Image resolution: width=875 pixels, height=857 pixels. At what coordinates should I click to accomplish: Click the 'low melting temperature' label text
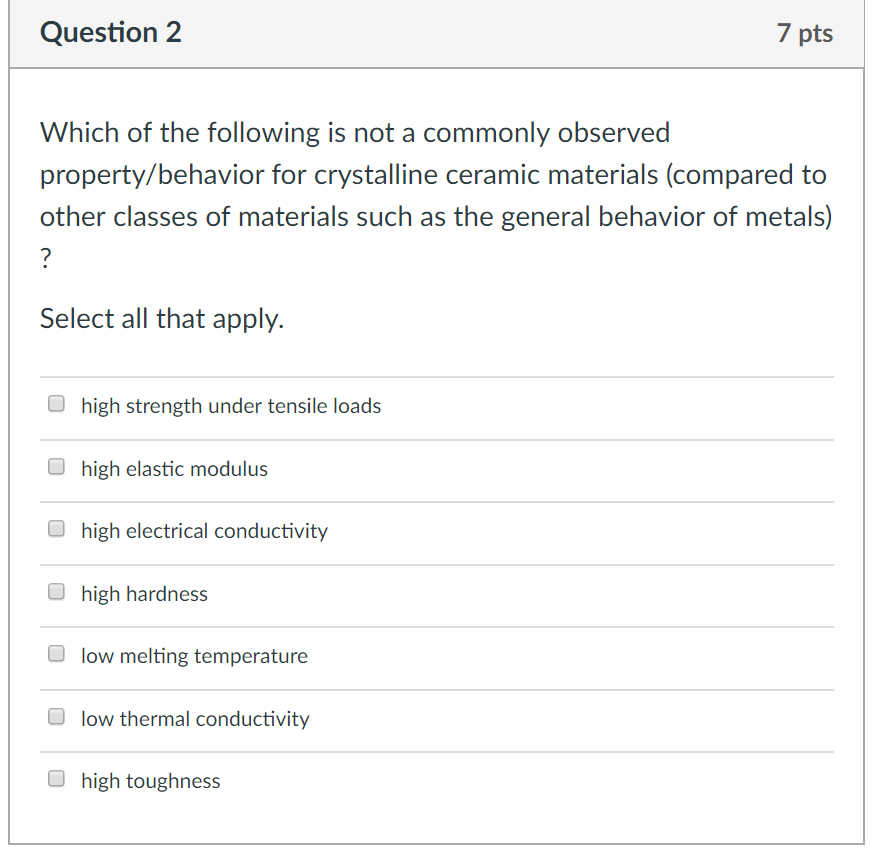(194, 656)
